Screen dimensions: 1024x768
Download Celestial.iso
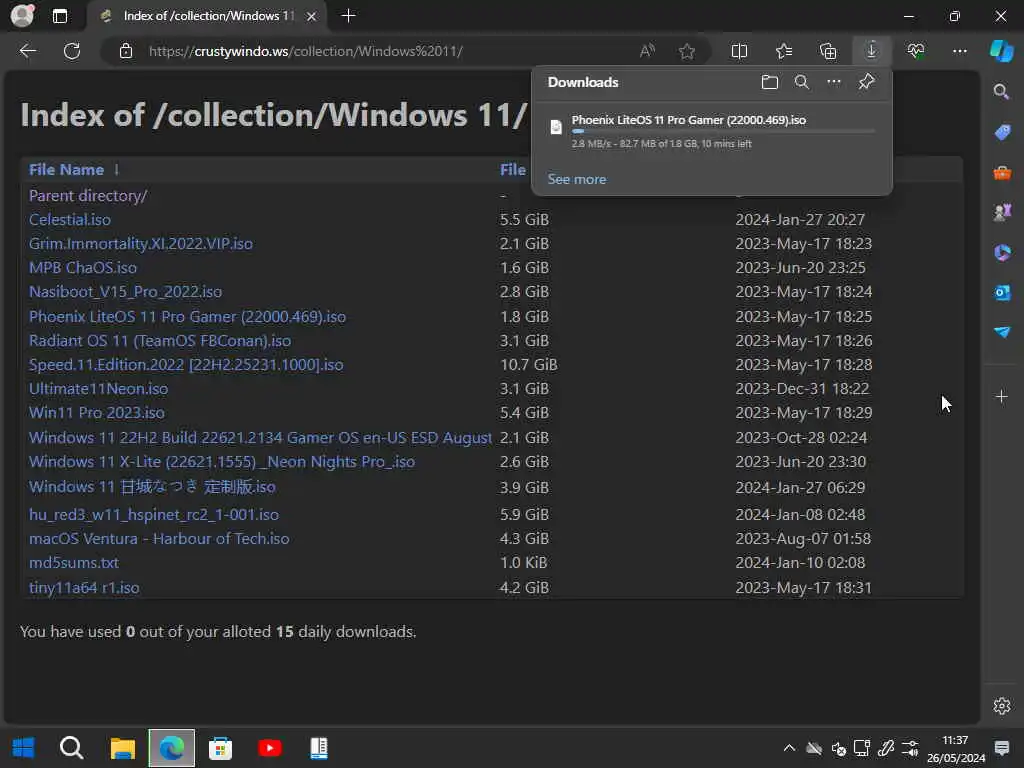point(70,219)
